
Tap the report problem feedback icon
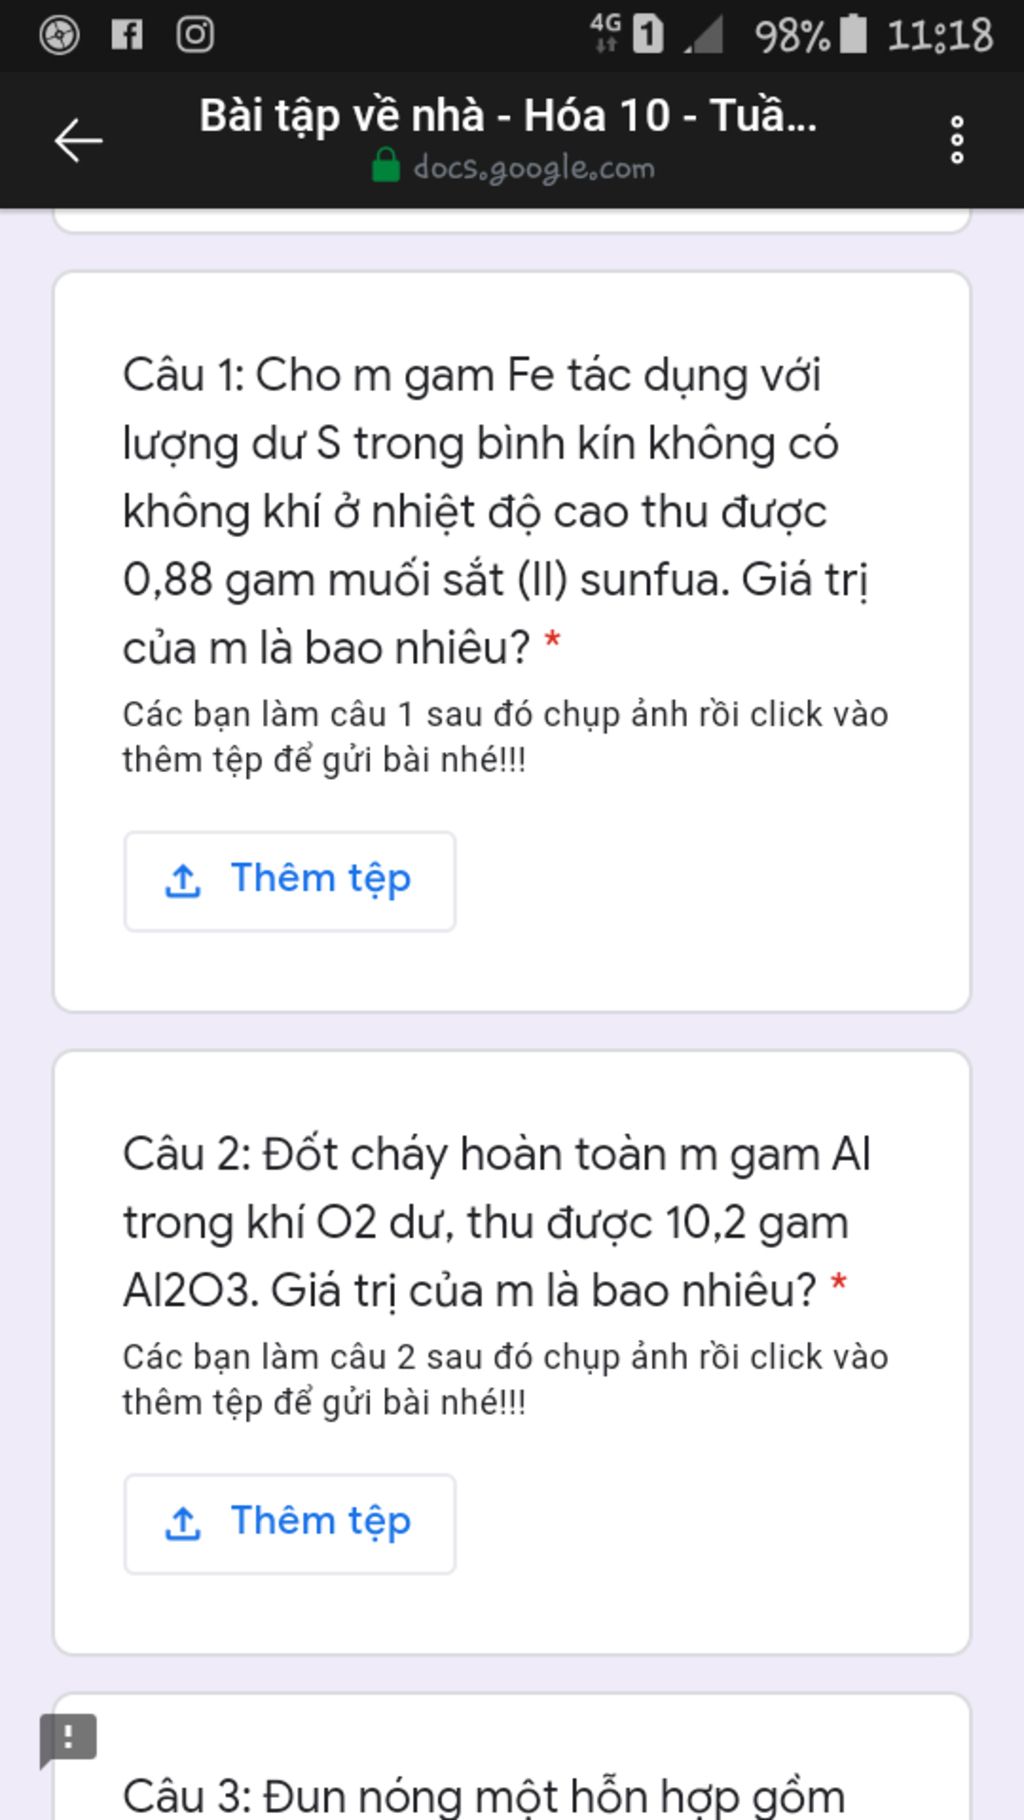67,1739
